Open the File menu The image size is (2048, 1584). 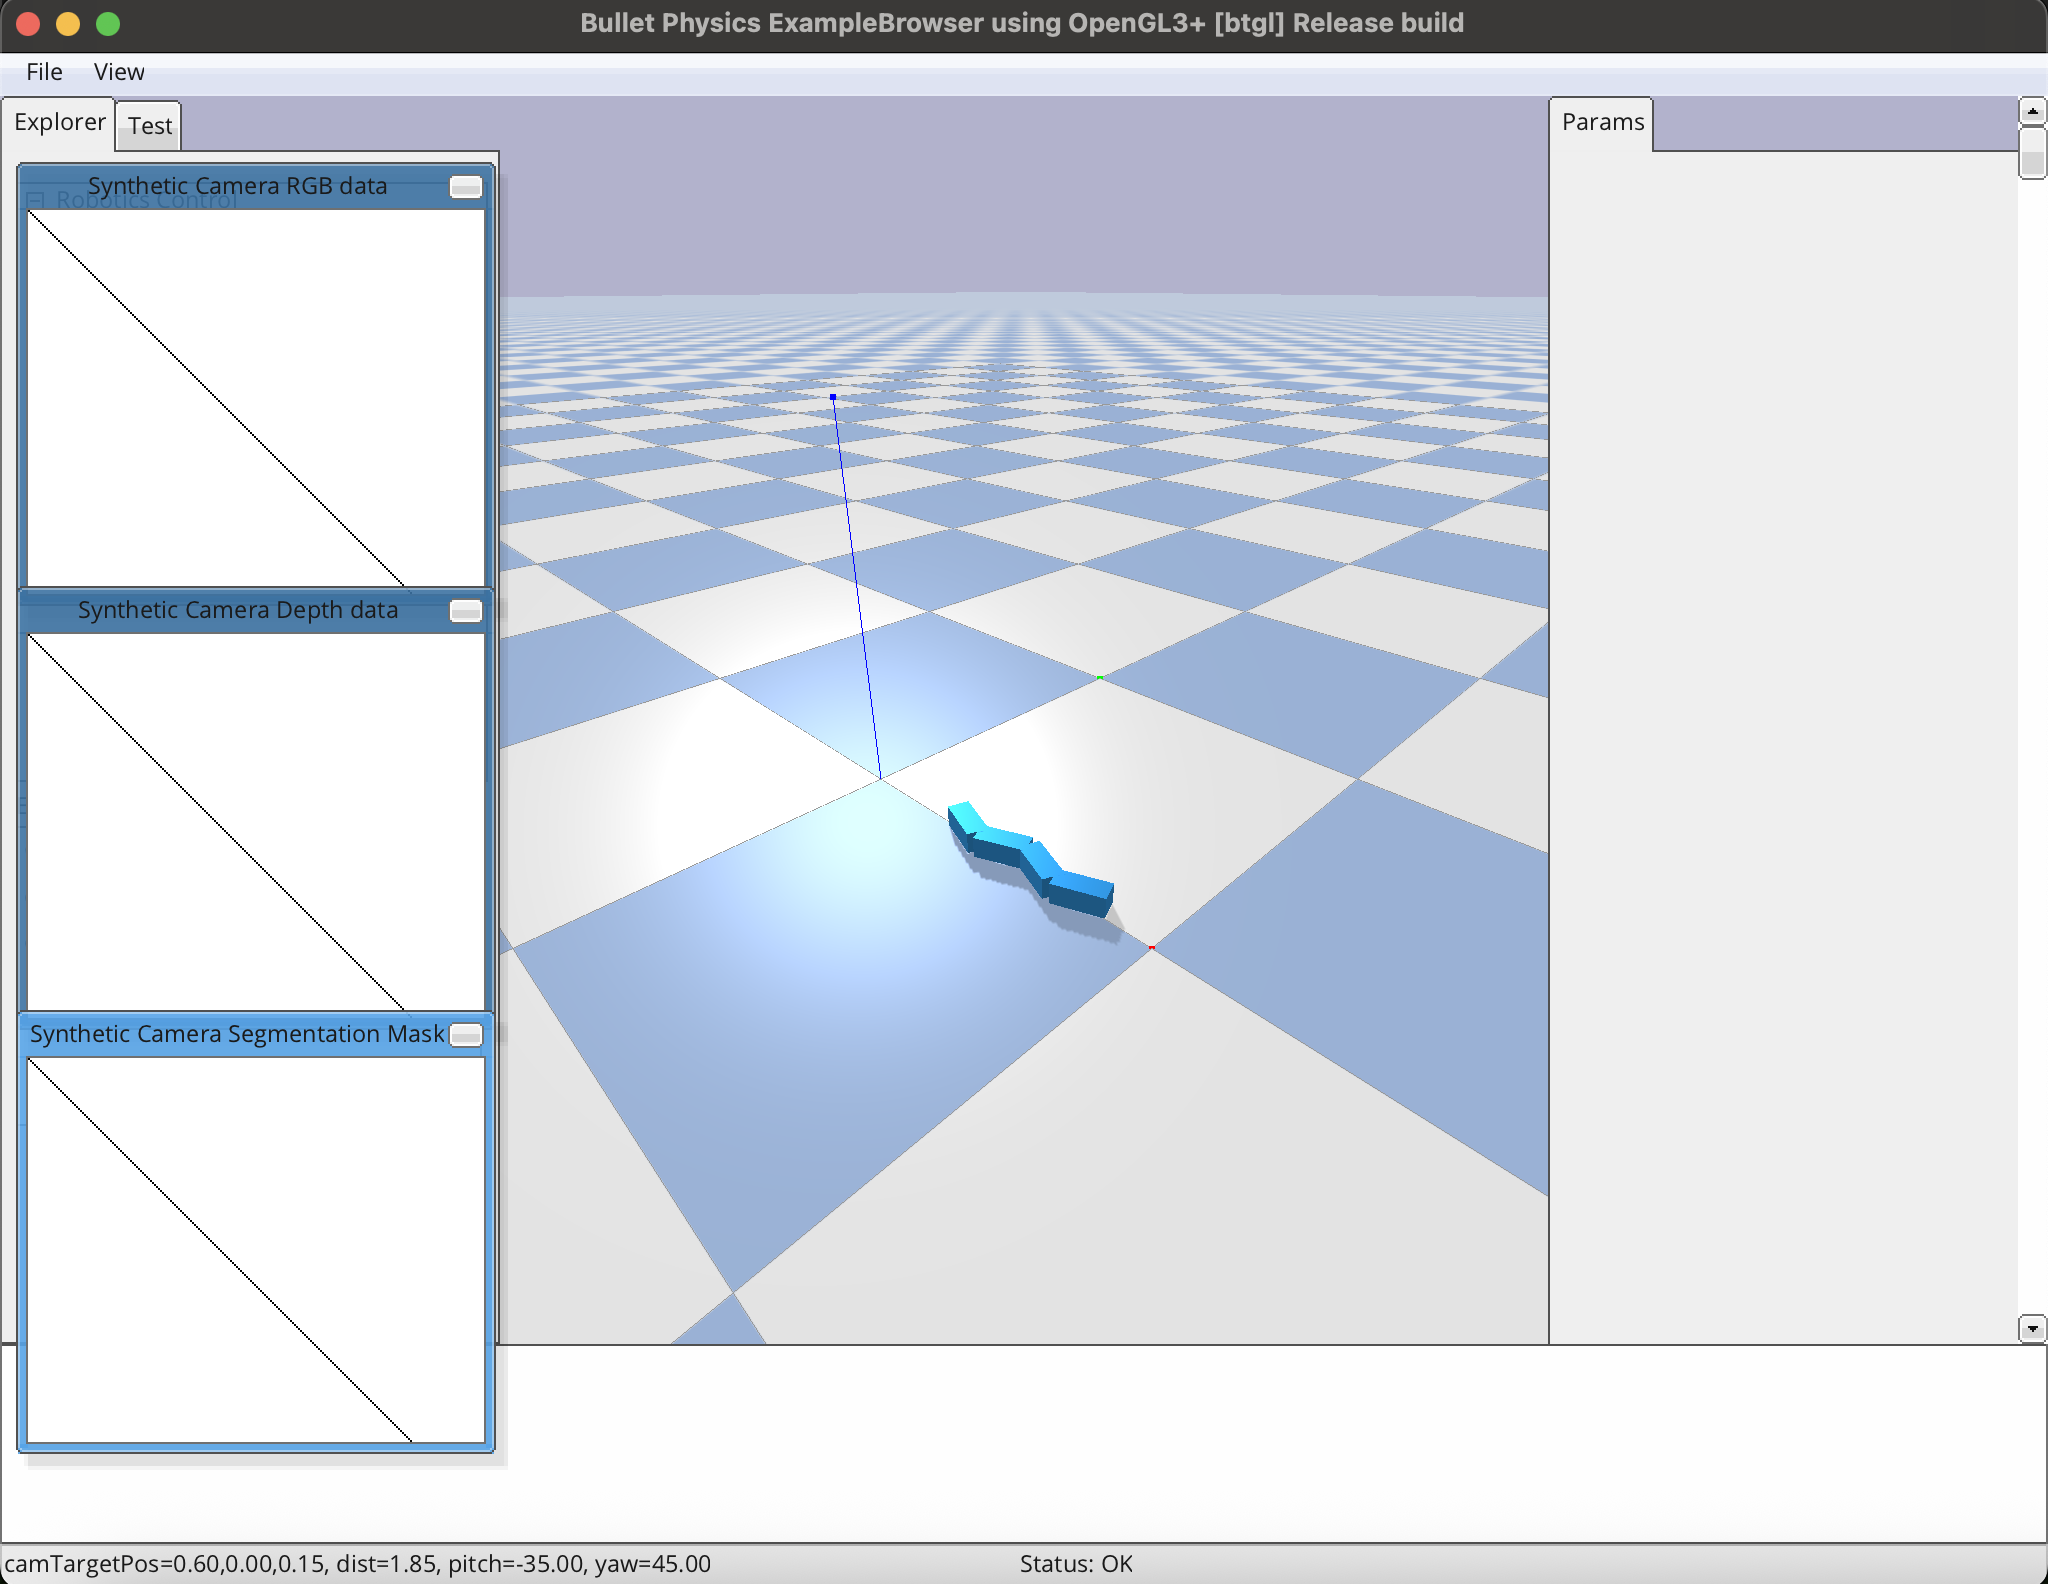click(x=43, y=71)
